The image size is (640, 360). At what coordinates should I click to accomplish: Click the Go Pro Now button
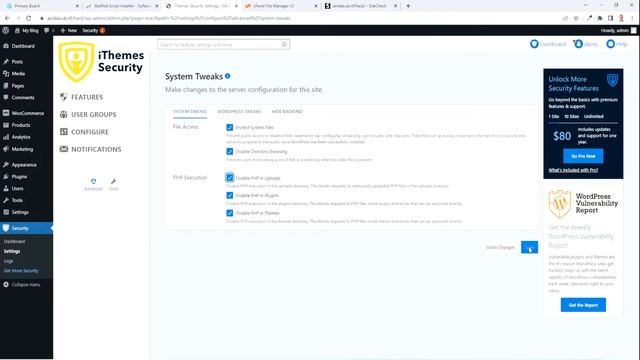pyautogui.click(x=583, y=156)
